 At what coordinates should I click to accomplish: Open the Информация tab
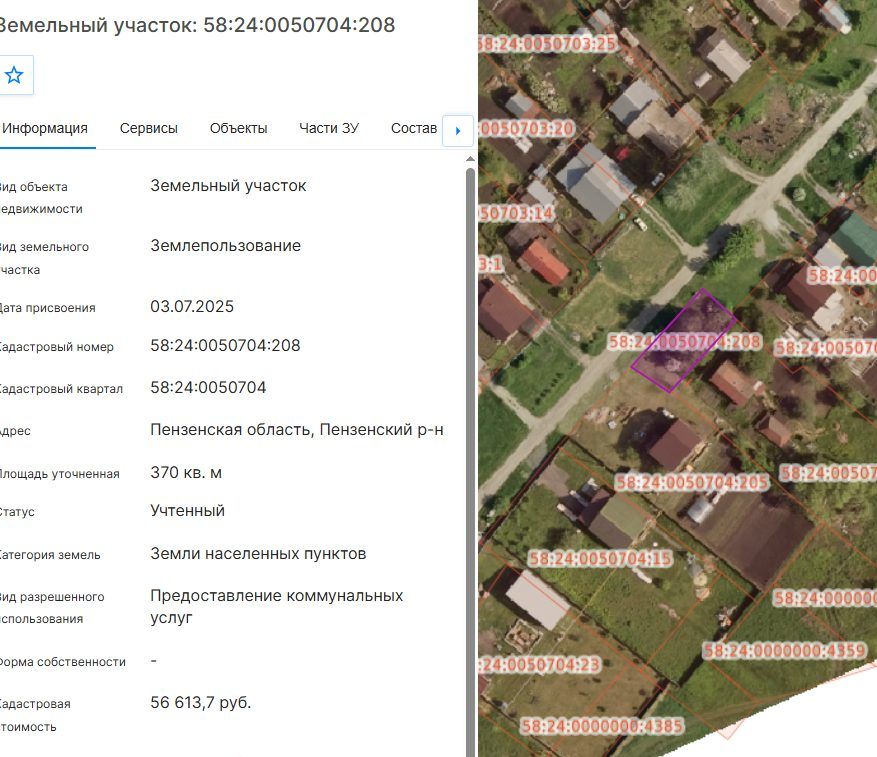45,128
